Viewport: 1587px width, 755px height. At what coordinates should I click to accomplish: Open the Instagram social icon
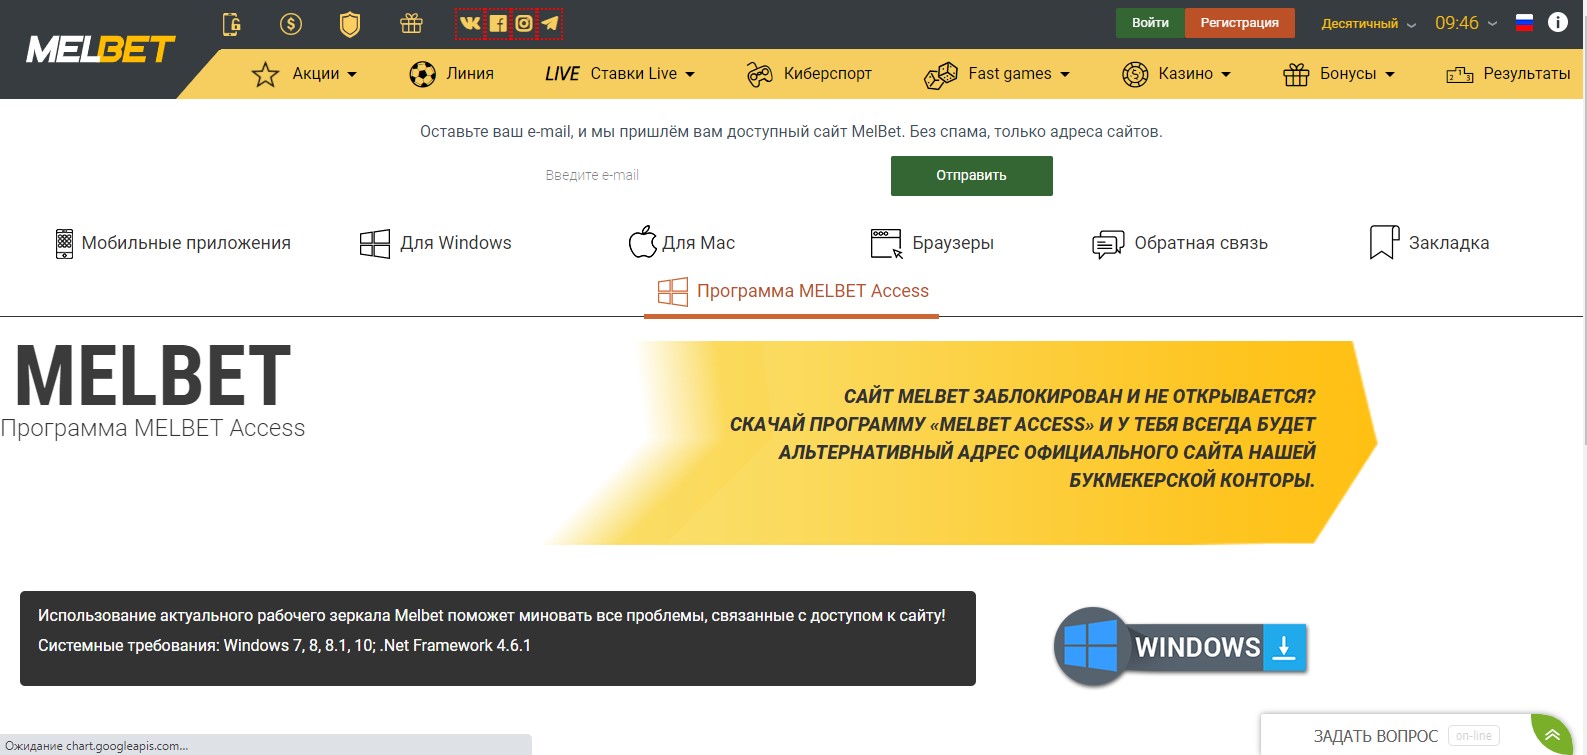tap(523, 23)
